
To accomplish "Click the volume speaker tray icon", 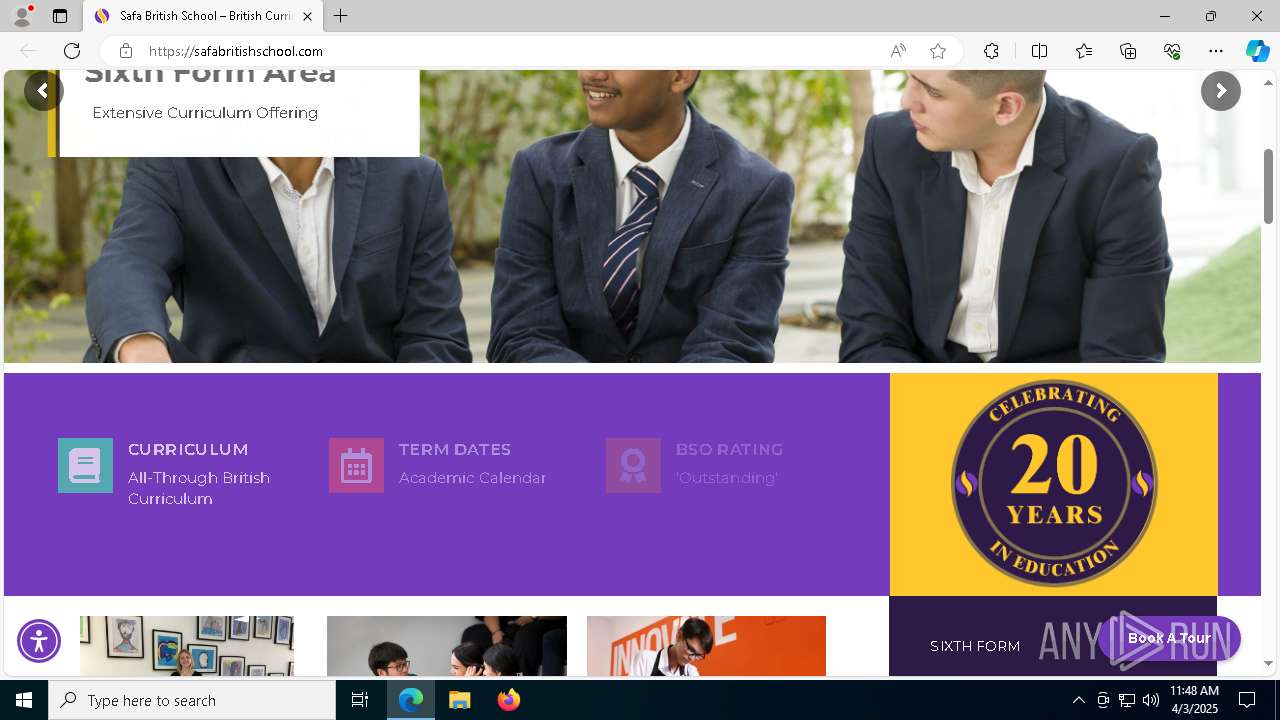I will (1151, 700).
